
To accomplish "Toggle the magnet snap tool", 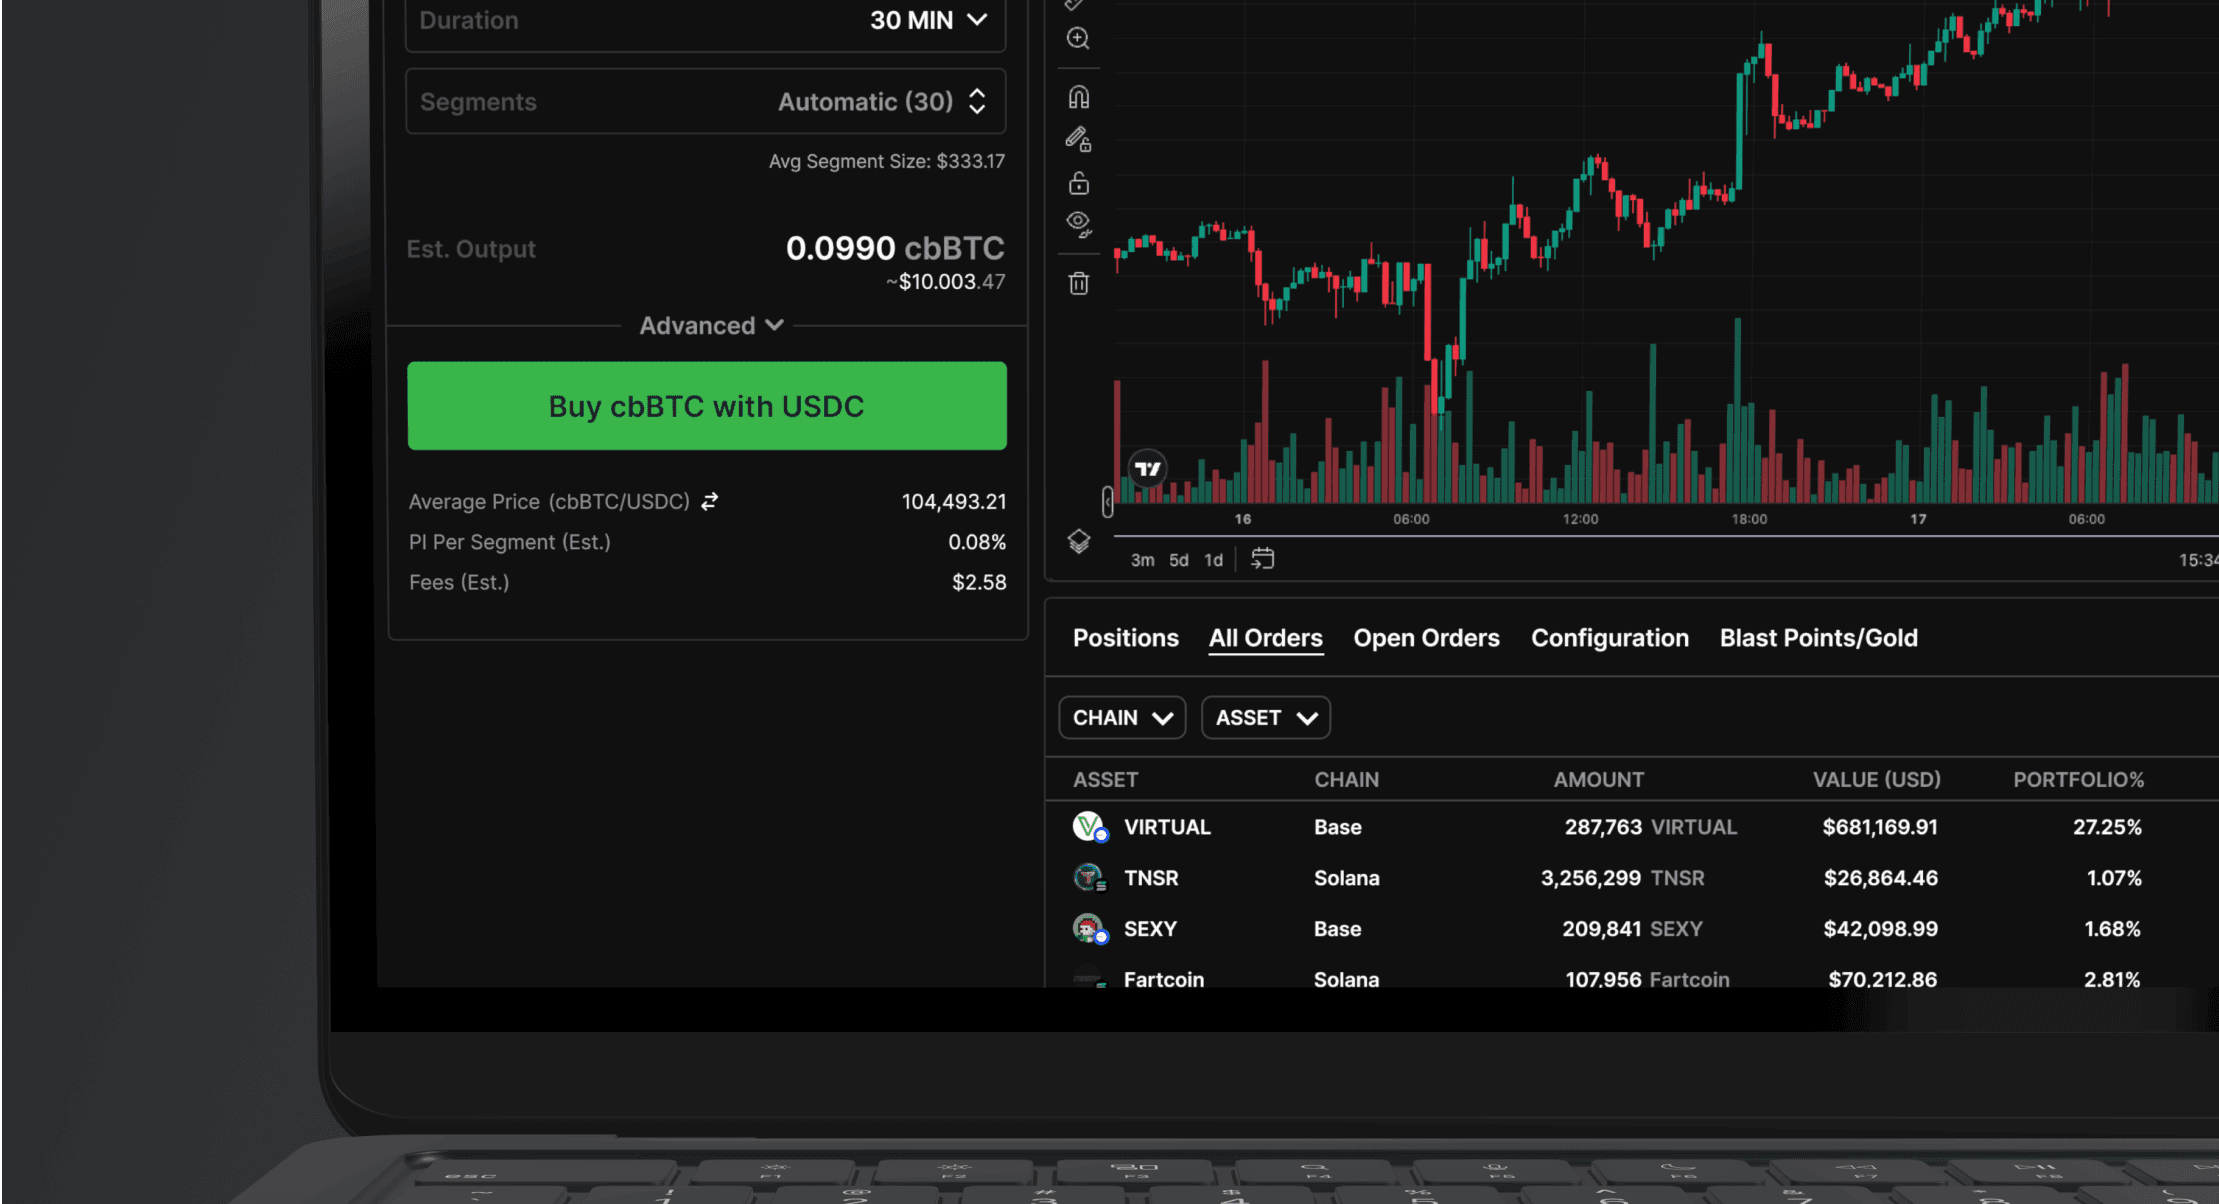I will point(1078,97).
